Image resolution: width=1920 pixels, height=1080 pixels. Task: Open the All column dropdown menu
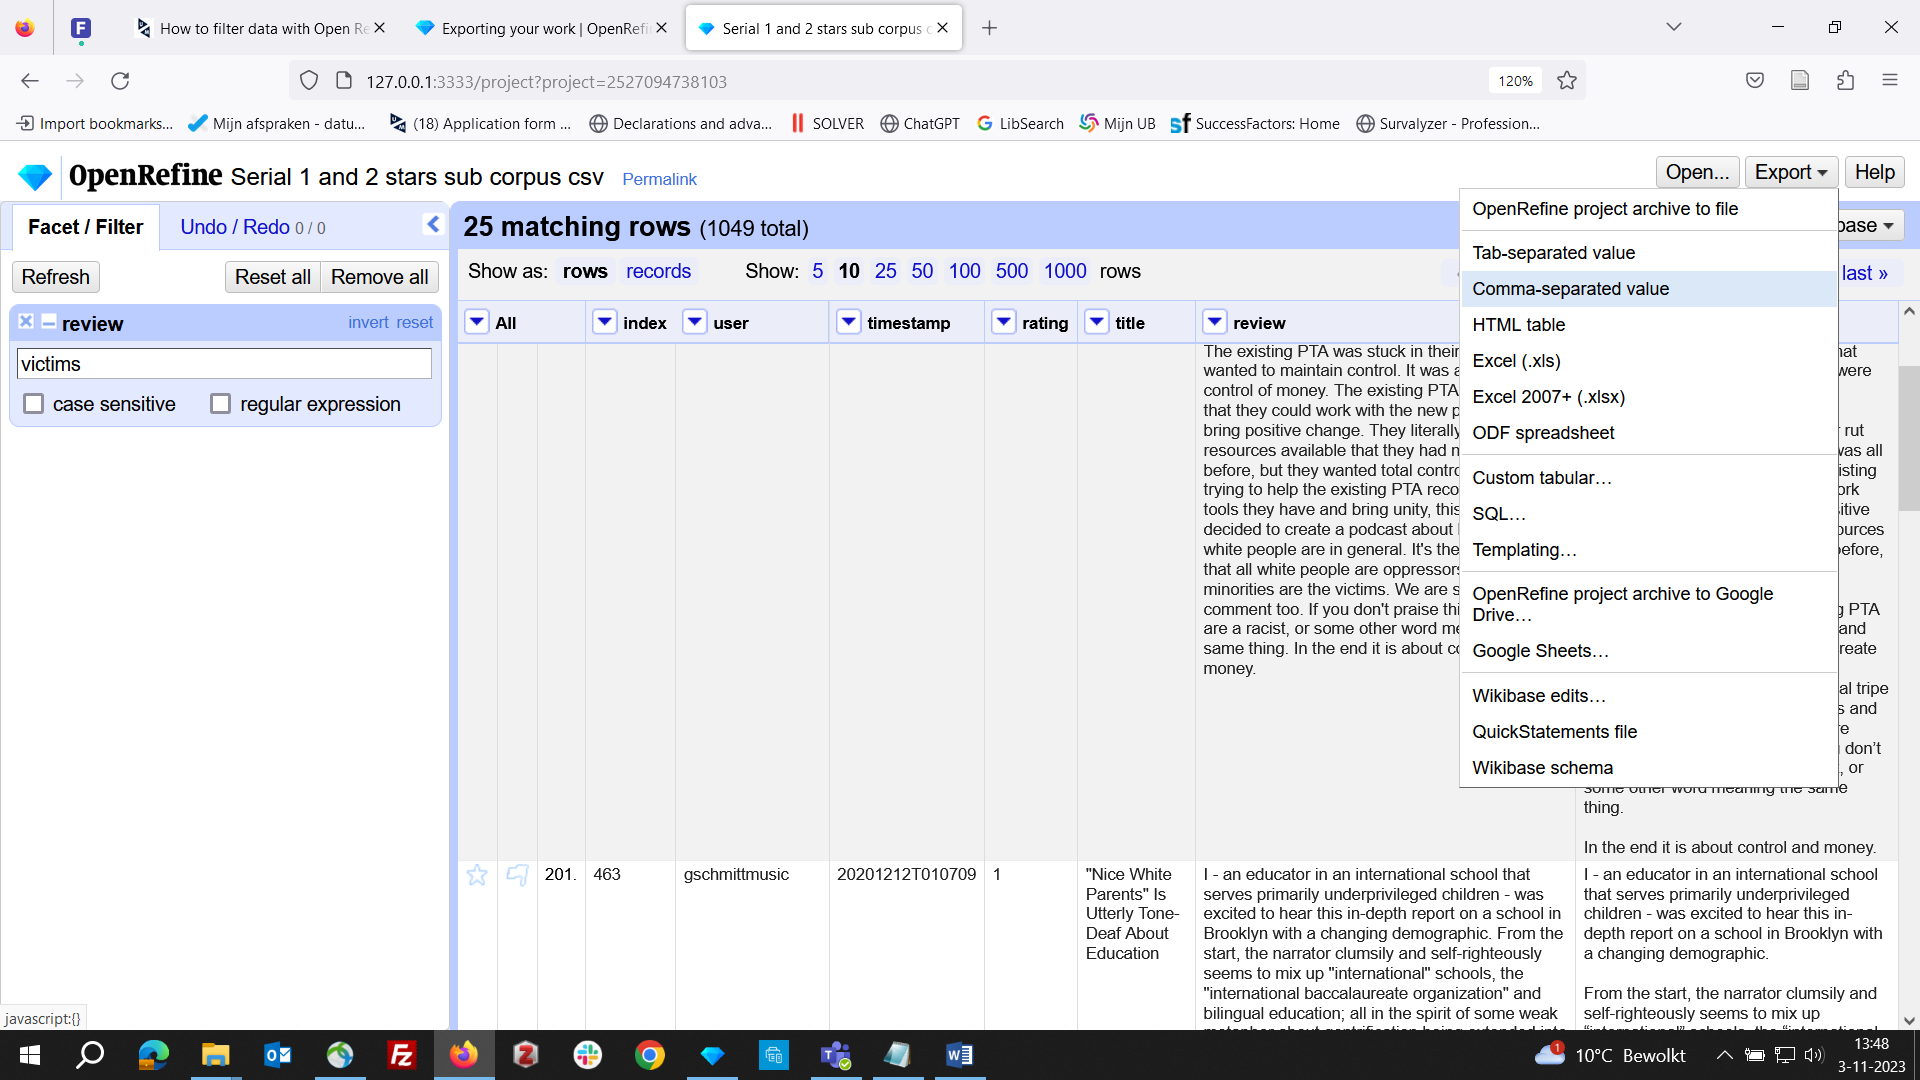[477, 322]
